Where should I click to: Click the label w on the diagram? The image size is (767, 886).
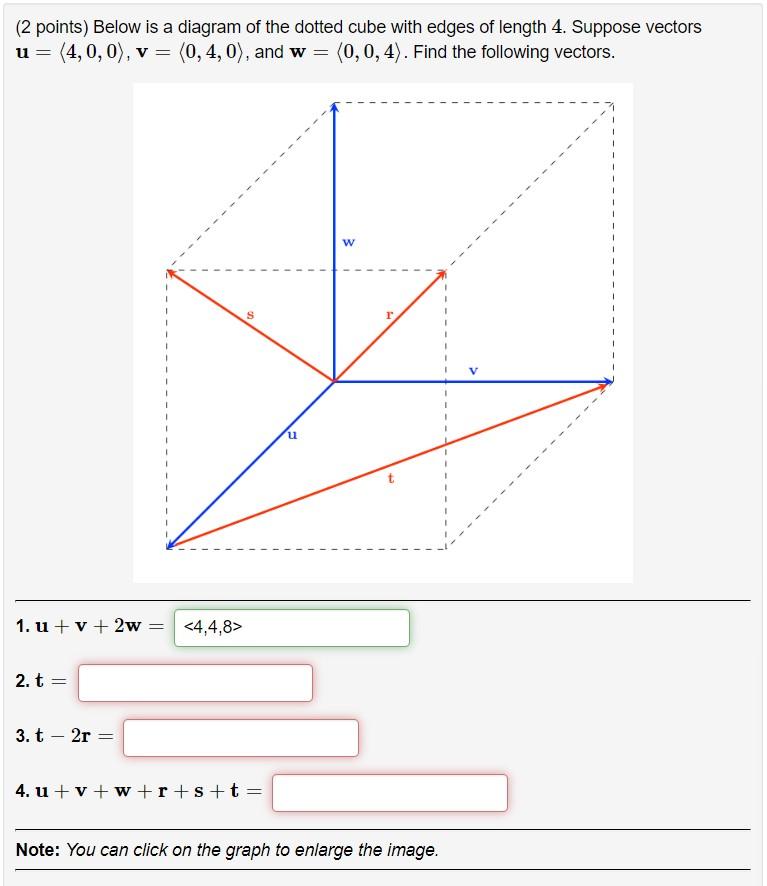[x=347, y=240]
